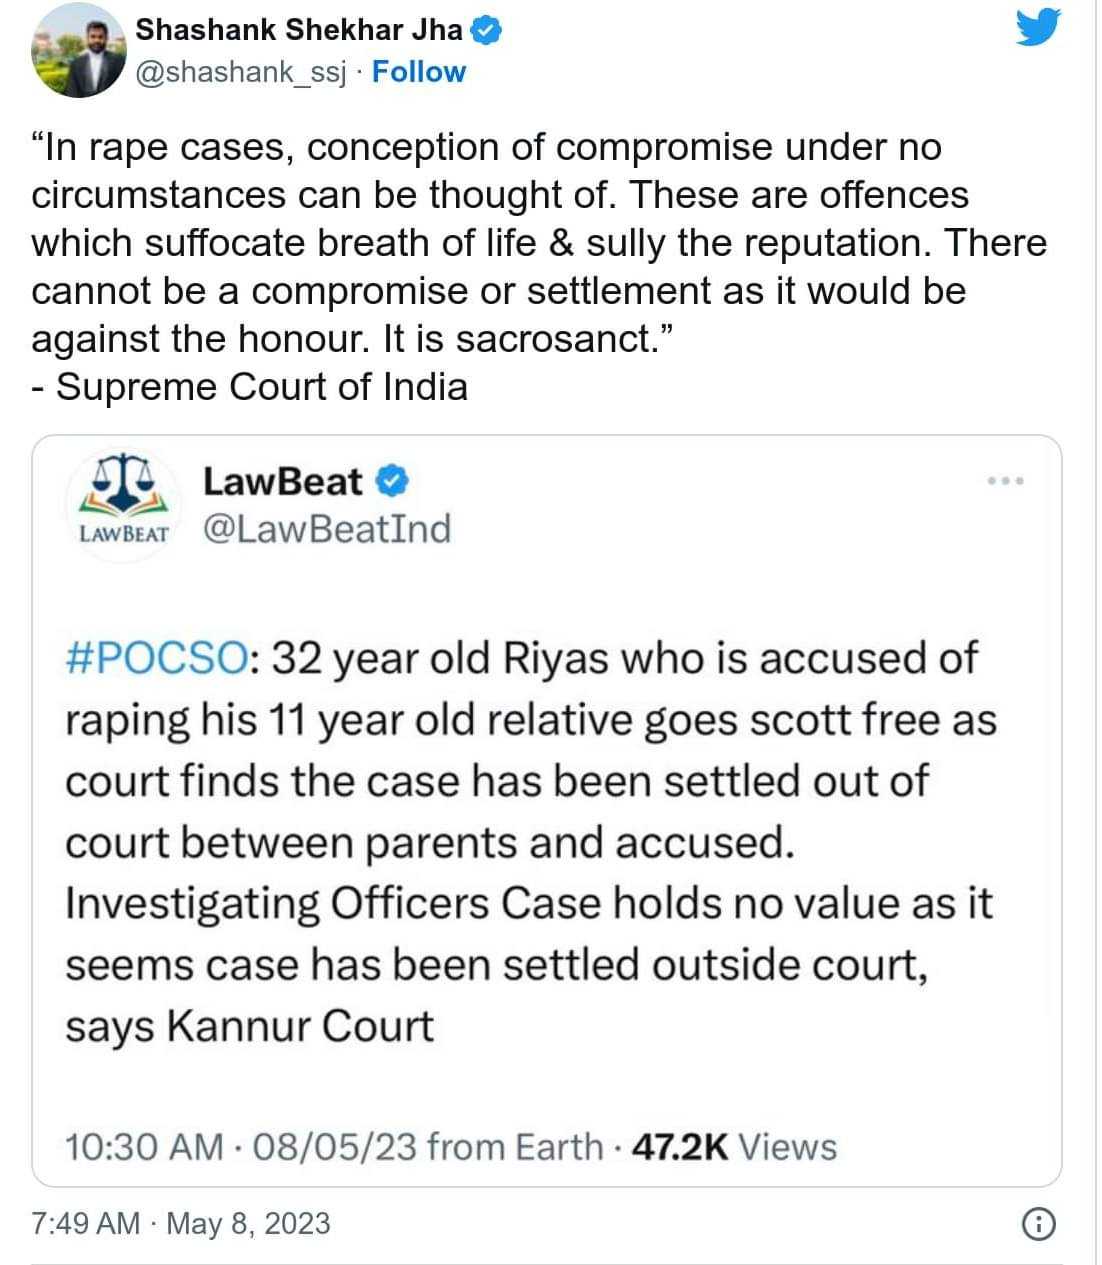Image resolution: width=1102 pixels, height=1265 pixels.
Task: Click LawBeat's blue verified badge
Action: point(392,482)
